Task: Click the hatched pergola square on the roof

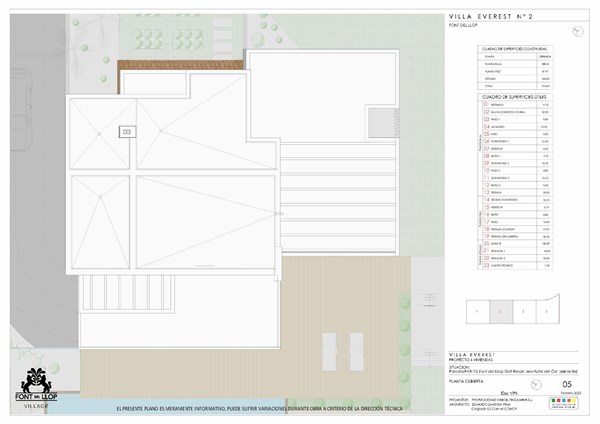Action: pos(382,122)
